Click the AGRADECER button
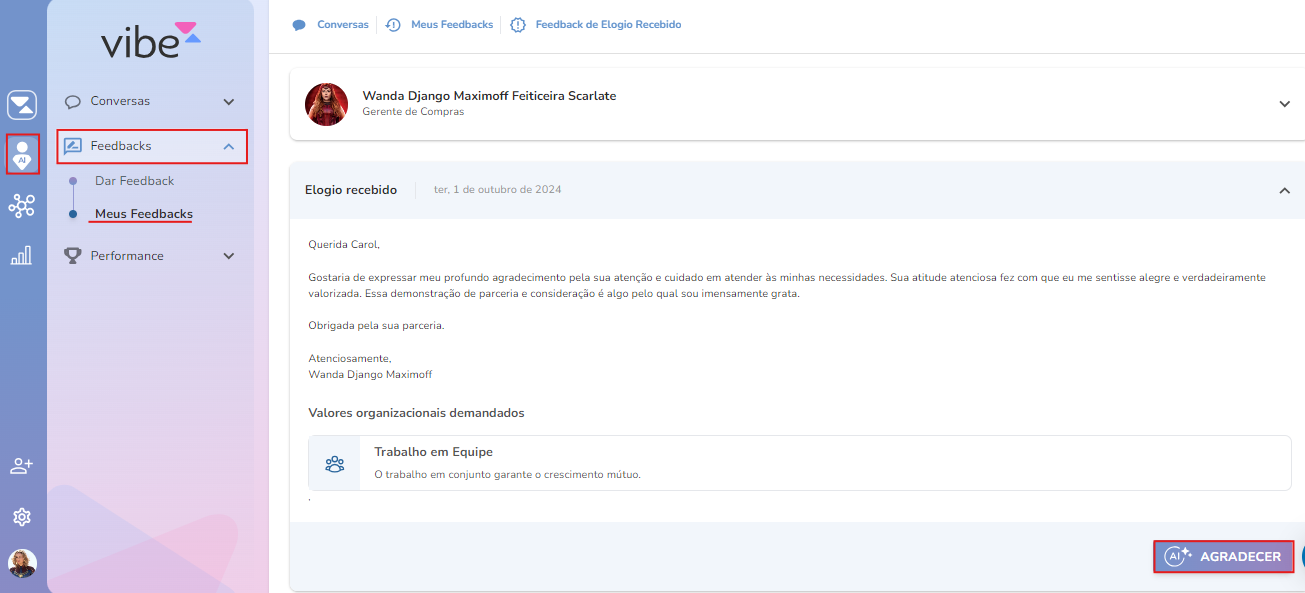The width and height of the screenshot is (1305, 593). (x=1224, y=557)
